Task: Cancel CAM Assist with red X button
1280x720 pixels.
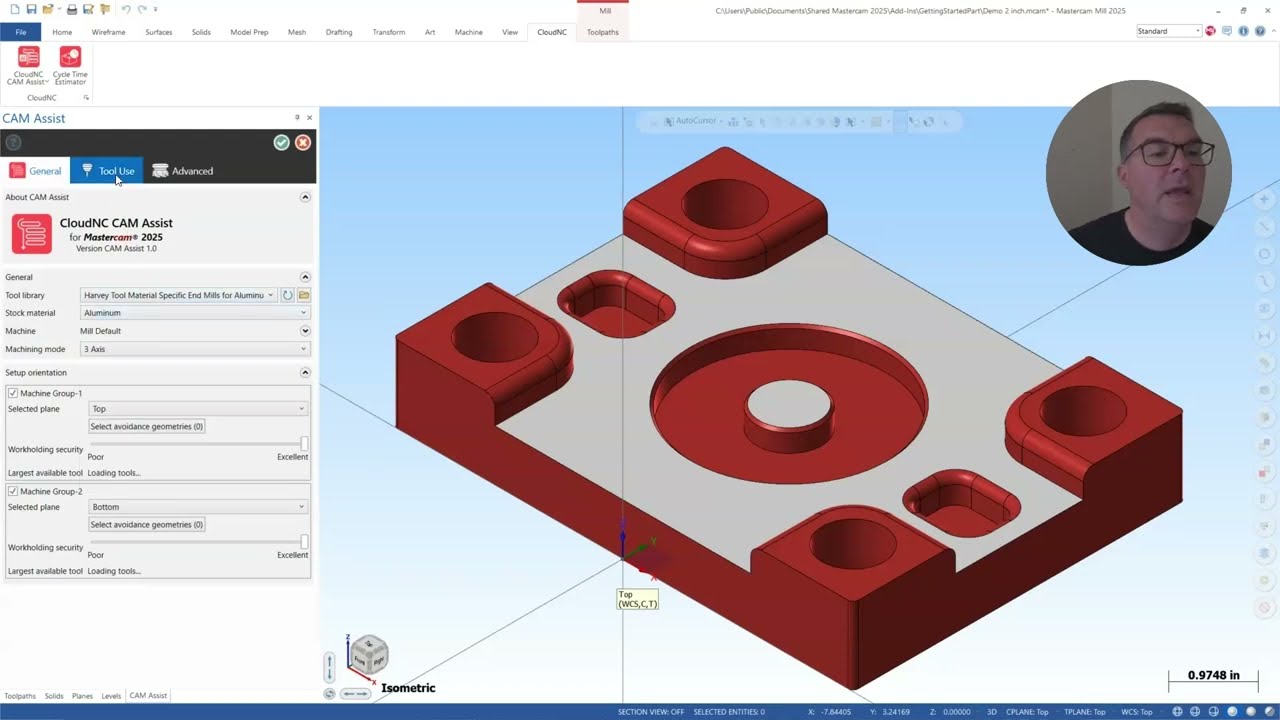Action: point(303,143)
